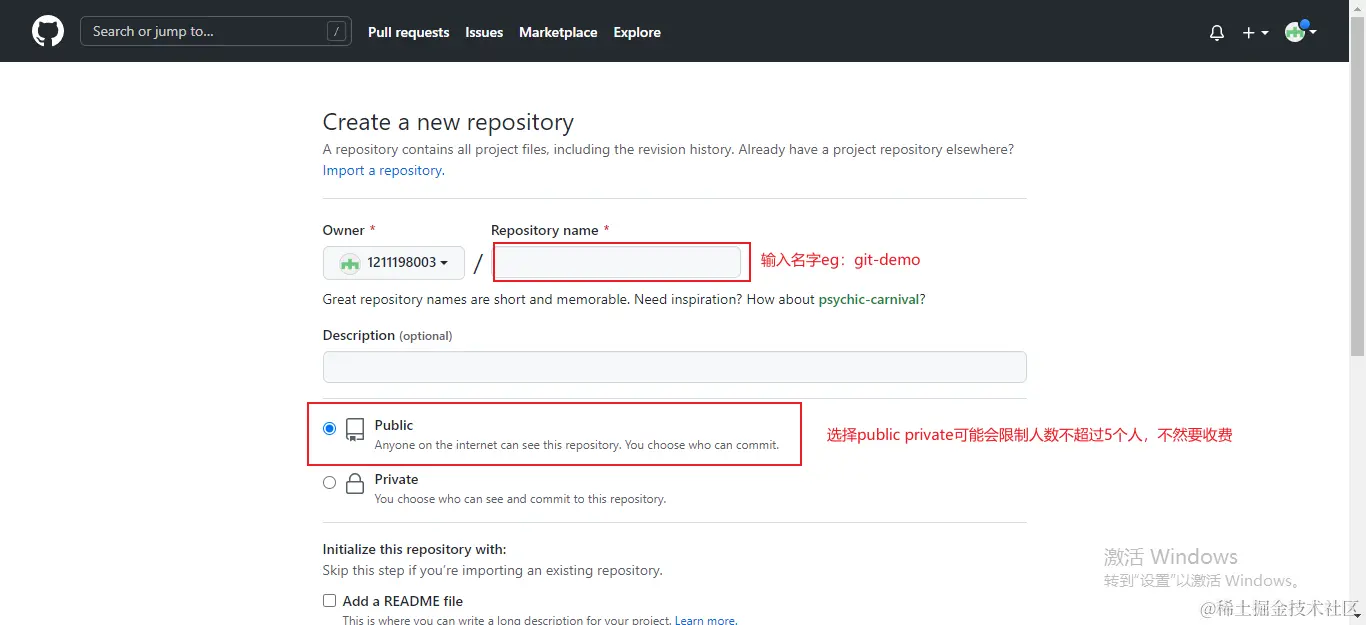This screenshot has height=625, width=1366.
Task: Go to Pull requests
Action: coord(408,32)
